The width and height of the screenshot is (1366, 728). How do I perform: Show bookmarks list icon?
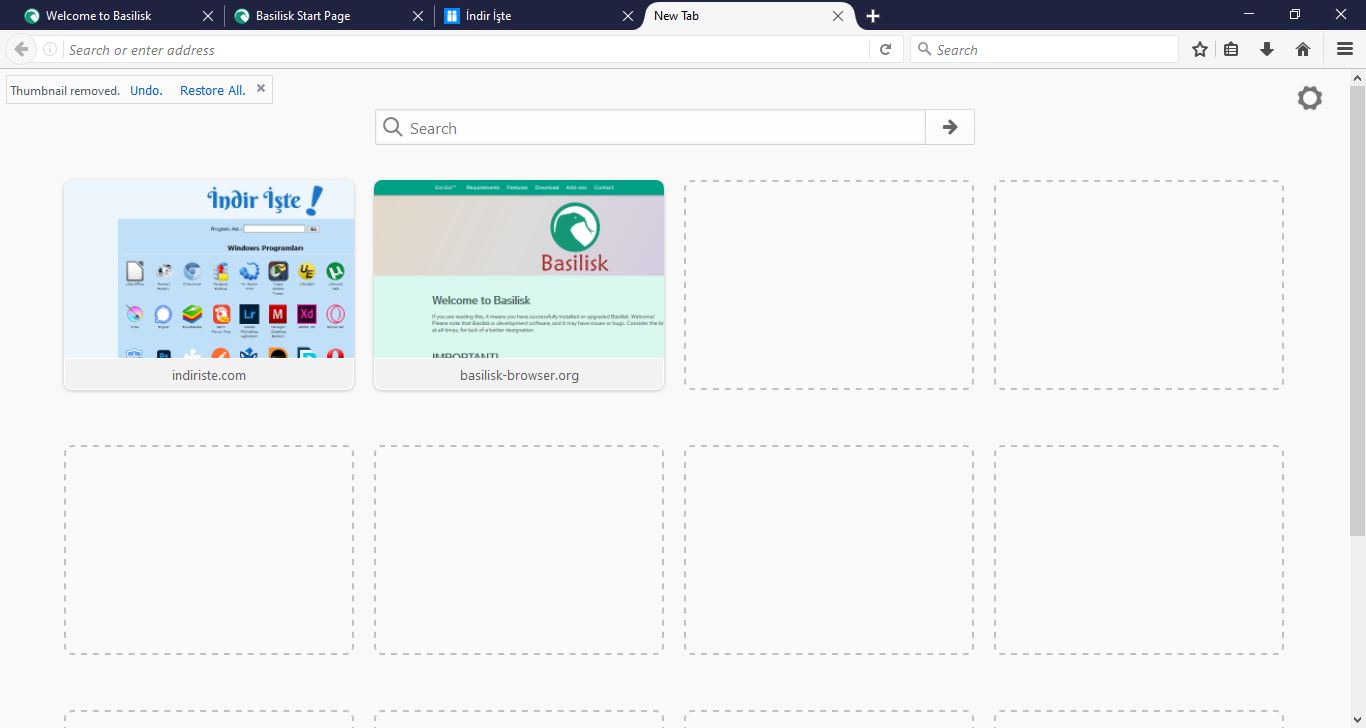(x=1231, y=49)
